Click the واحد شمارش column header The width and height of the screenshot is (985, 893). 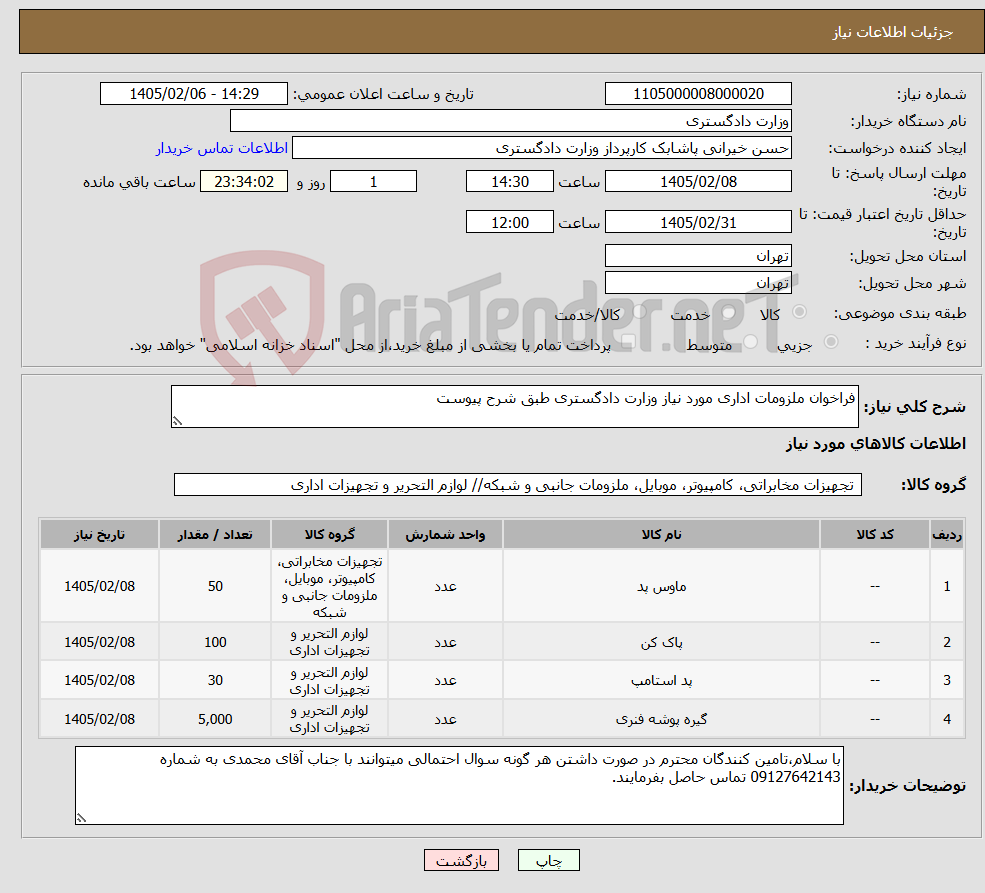[x=445, y=534]
